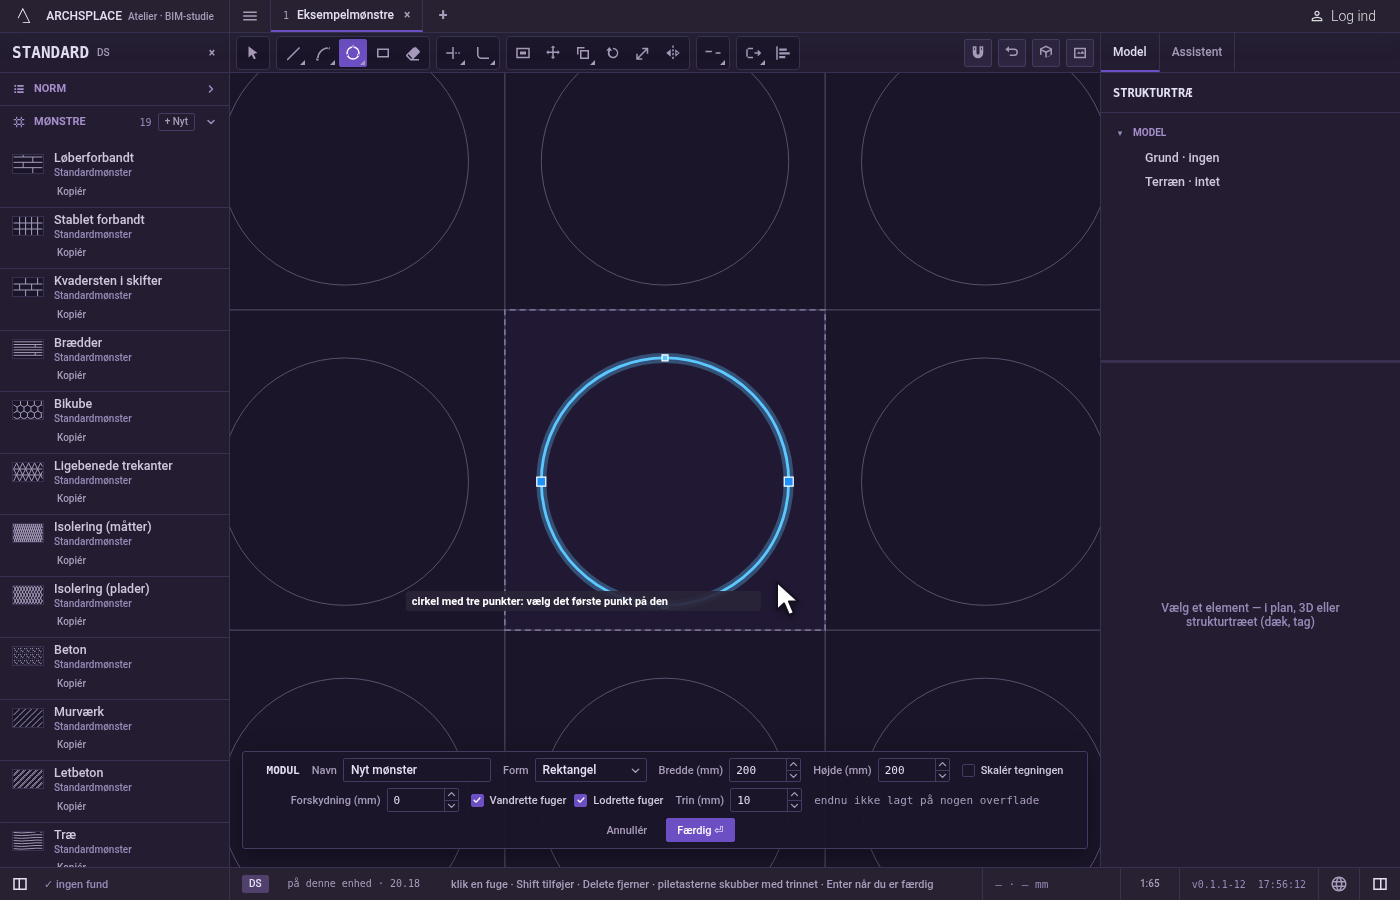The image size is (1400, 900).
Task: Uncheck the Vandrette fuger checkbox
Action: click(x=478, y=800)
